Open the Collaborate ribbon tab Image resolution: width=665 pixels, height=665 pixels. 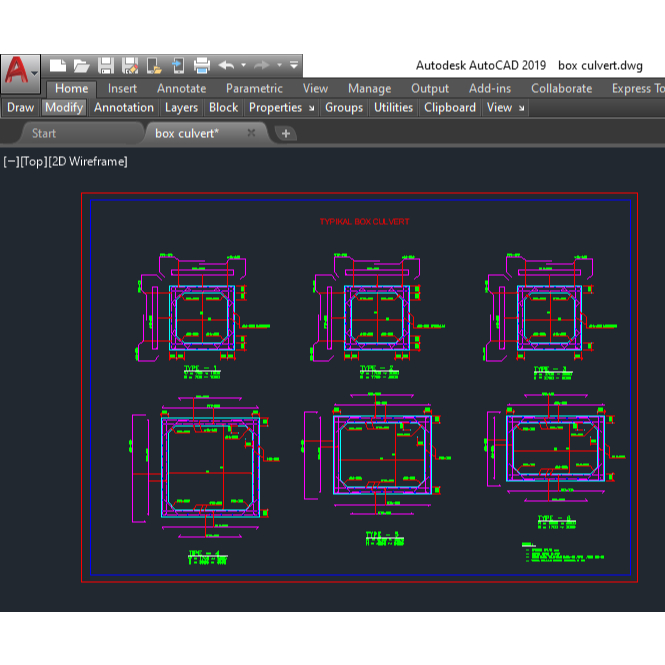562,89
